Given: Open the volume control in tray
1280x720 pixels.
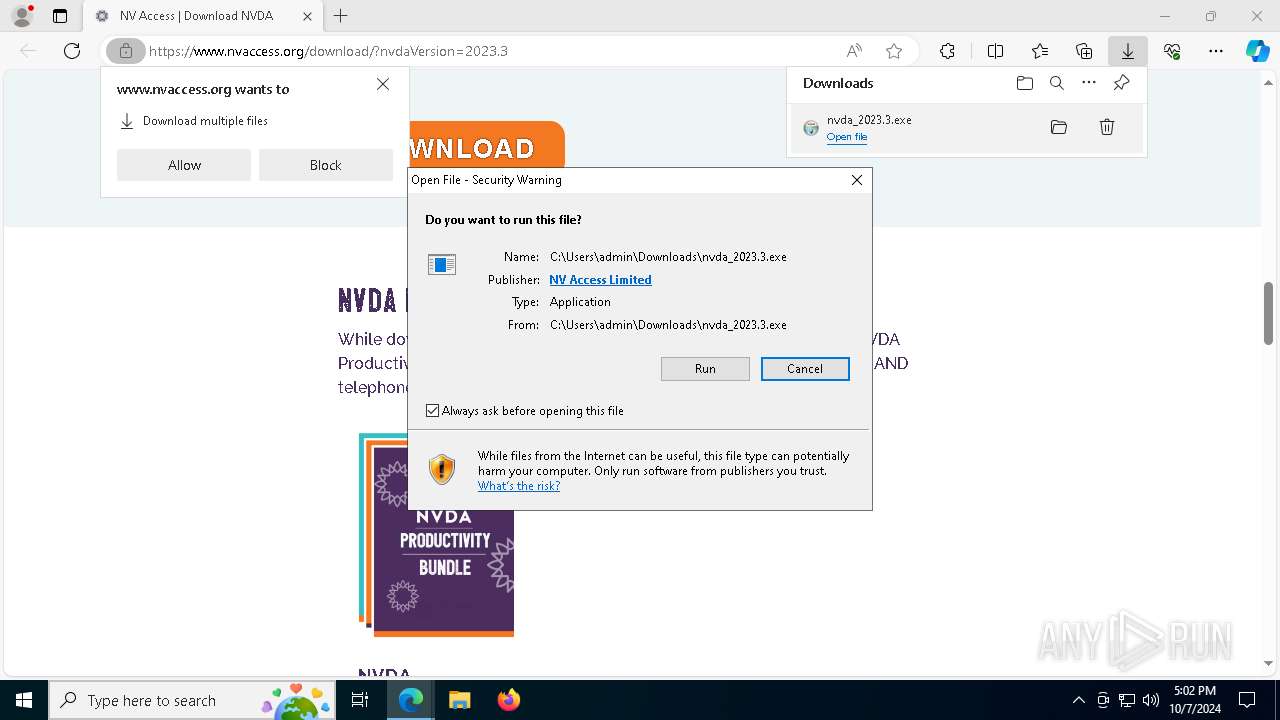Looking at the screenshot, I should click(x=1151, y=700).
